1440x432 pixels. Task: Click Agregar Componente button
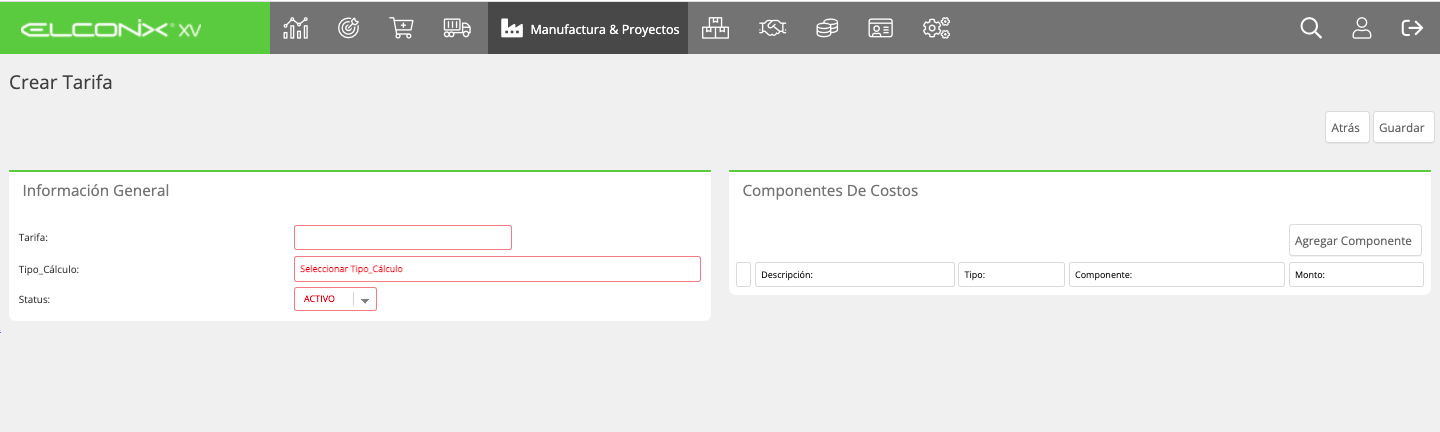point(1354,240)
